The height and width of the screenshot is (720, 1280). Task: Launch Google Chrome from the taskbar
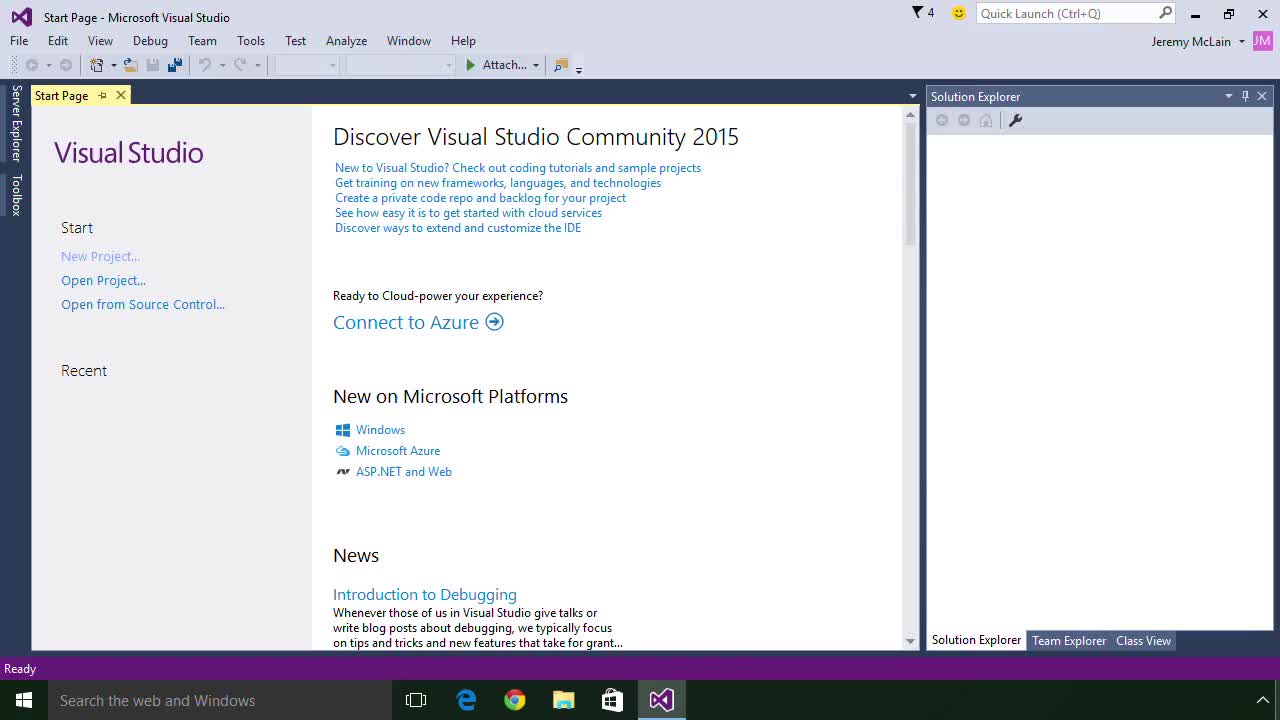click(x=515, y=700)
